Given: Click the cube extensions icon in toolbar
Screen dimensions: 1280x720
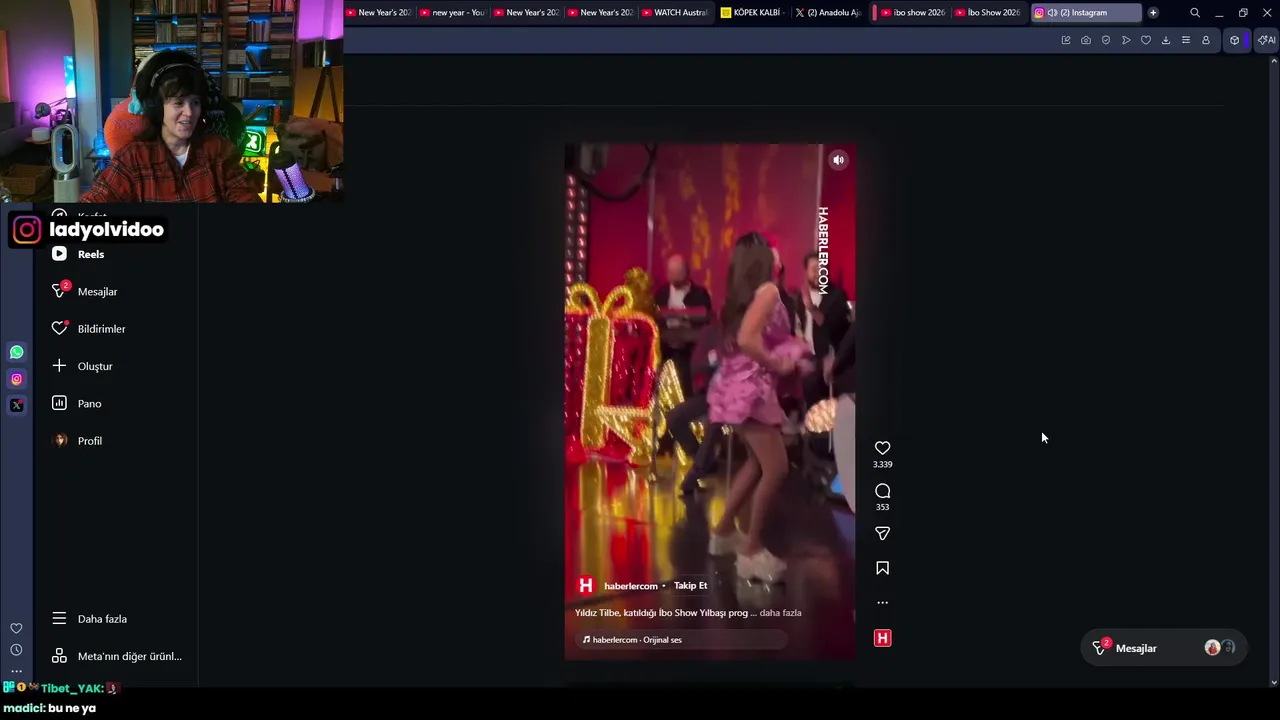Looking at the screenshot, I should [1235, 40].
